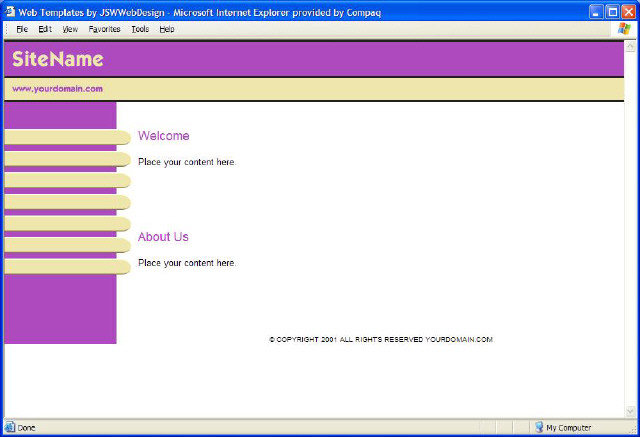Click the Windows flag logo beside the menu bar
Image resolution: width=640 pixels, height=437 pixels.
coord(624,29)
